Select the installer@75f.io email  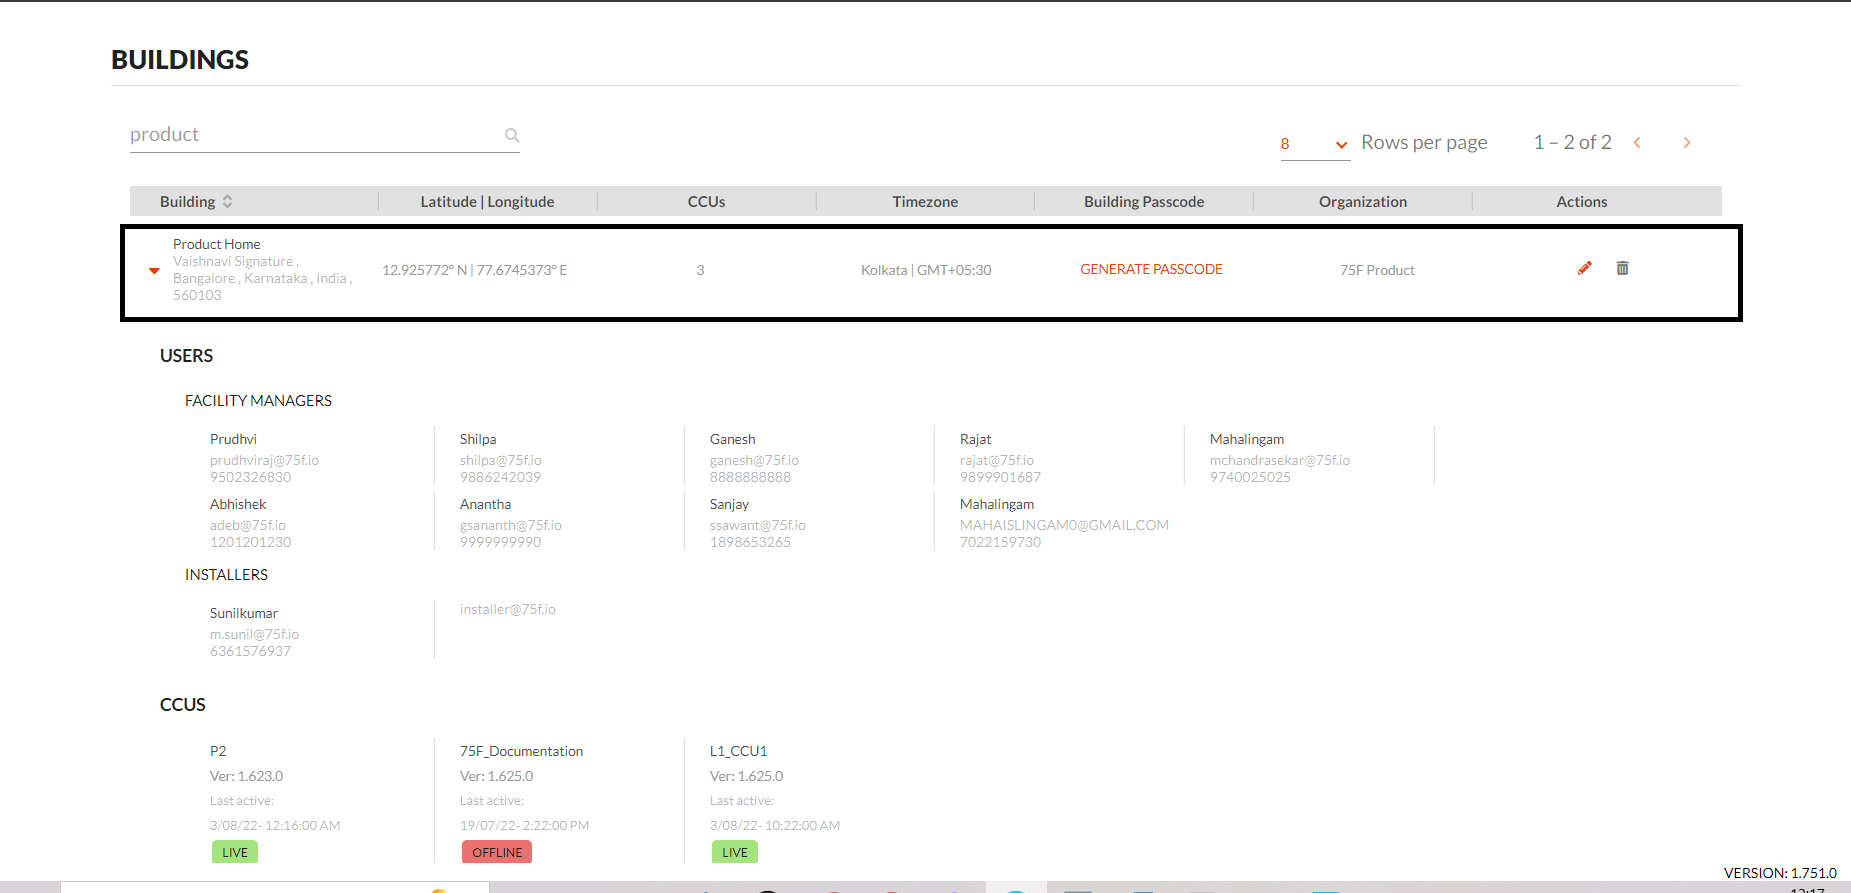tap(507, 609)
